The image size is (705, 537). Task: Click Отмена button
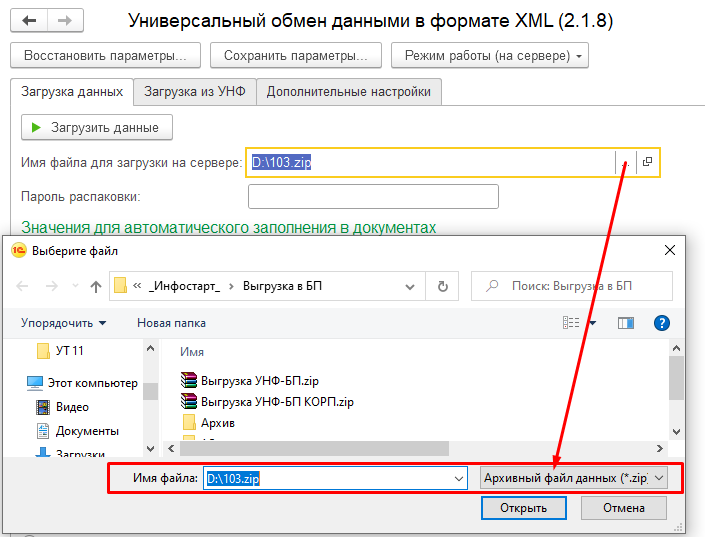[x=624, y=508]
